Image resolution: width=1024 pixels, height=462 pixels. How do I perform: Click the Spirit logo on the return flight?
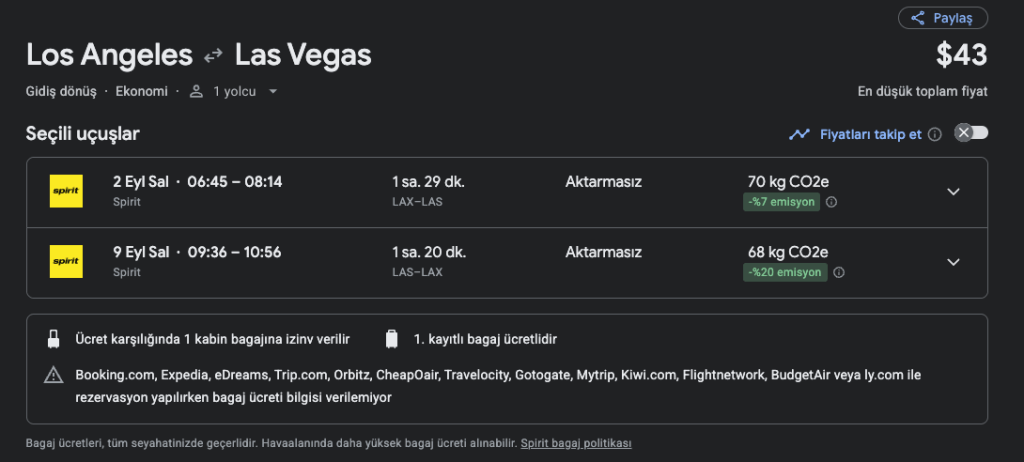[x=66, y=261]
